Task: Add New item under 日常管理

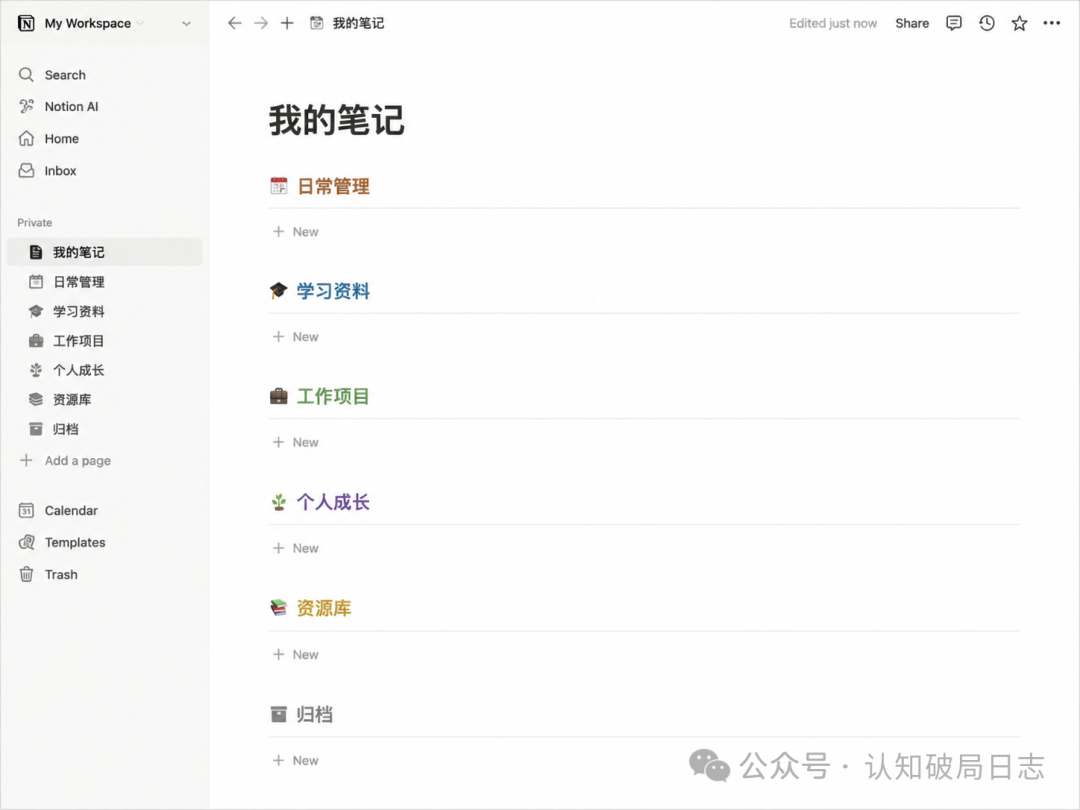Action: [296, 232]
